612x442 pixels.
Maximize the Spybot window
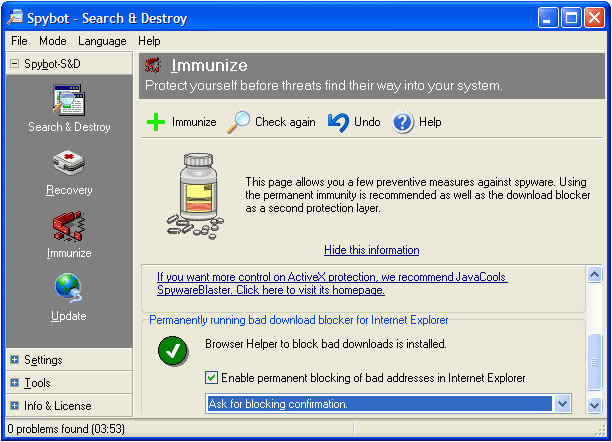571,18
